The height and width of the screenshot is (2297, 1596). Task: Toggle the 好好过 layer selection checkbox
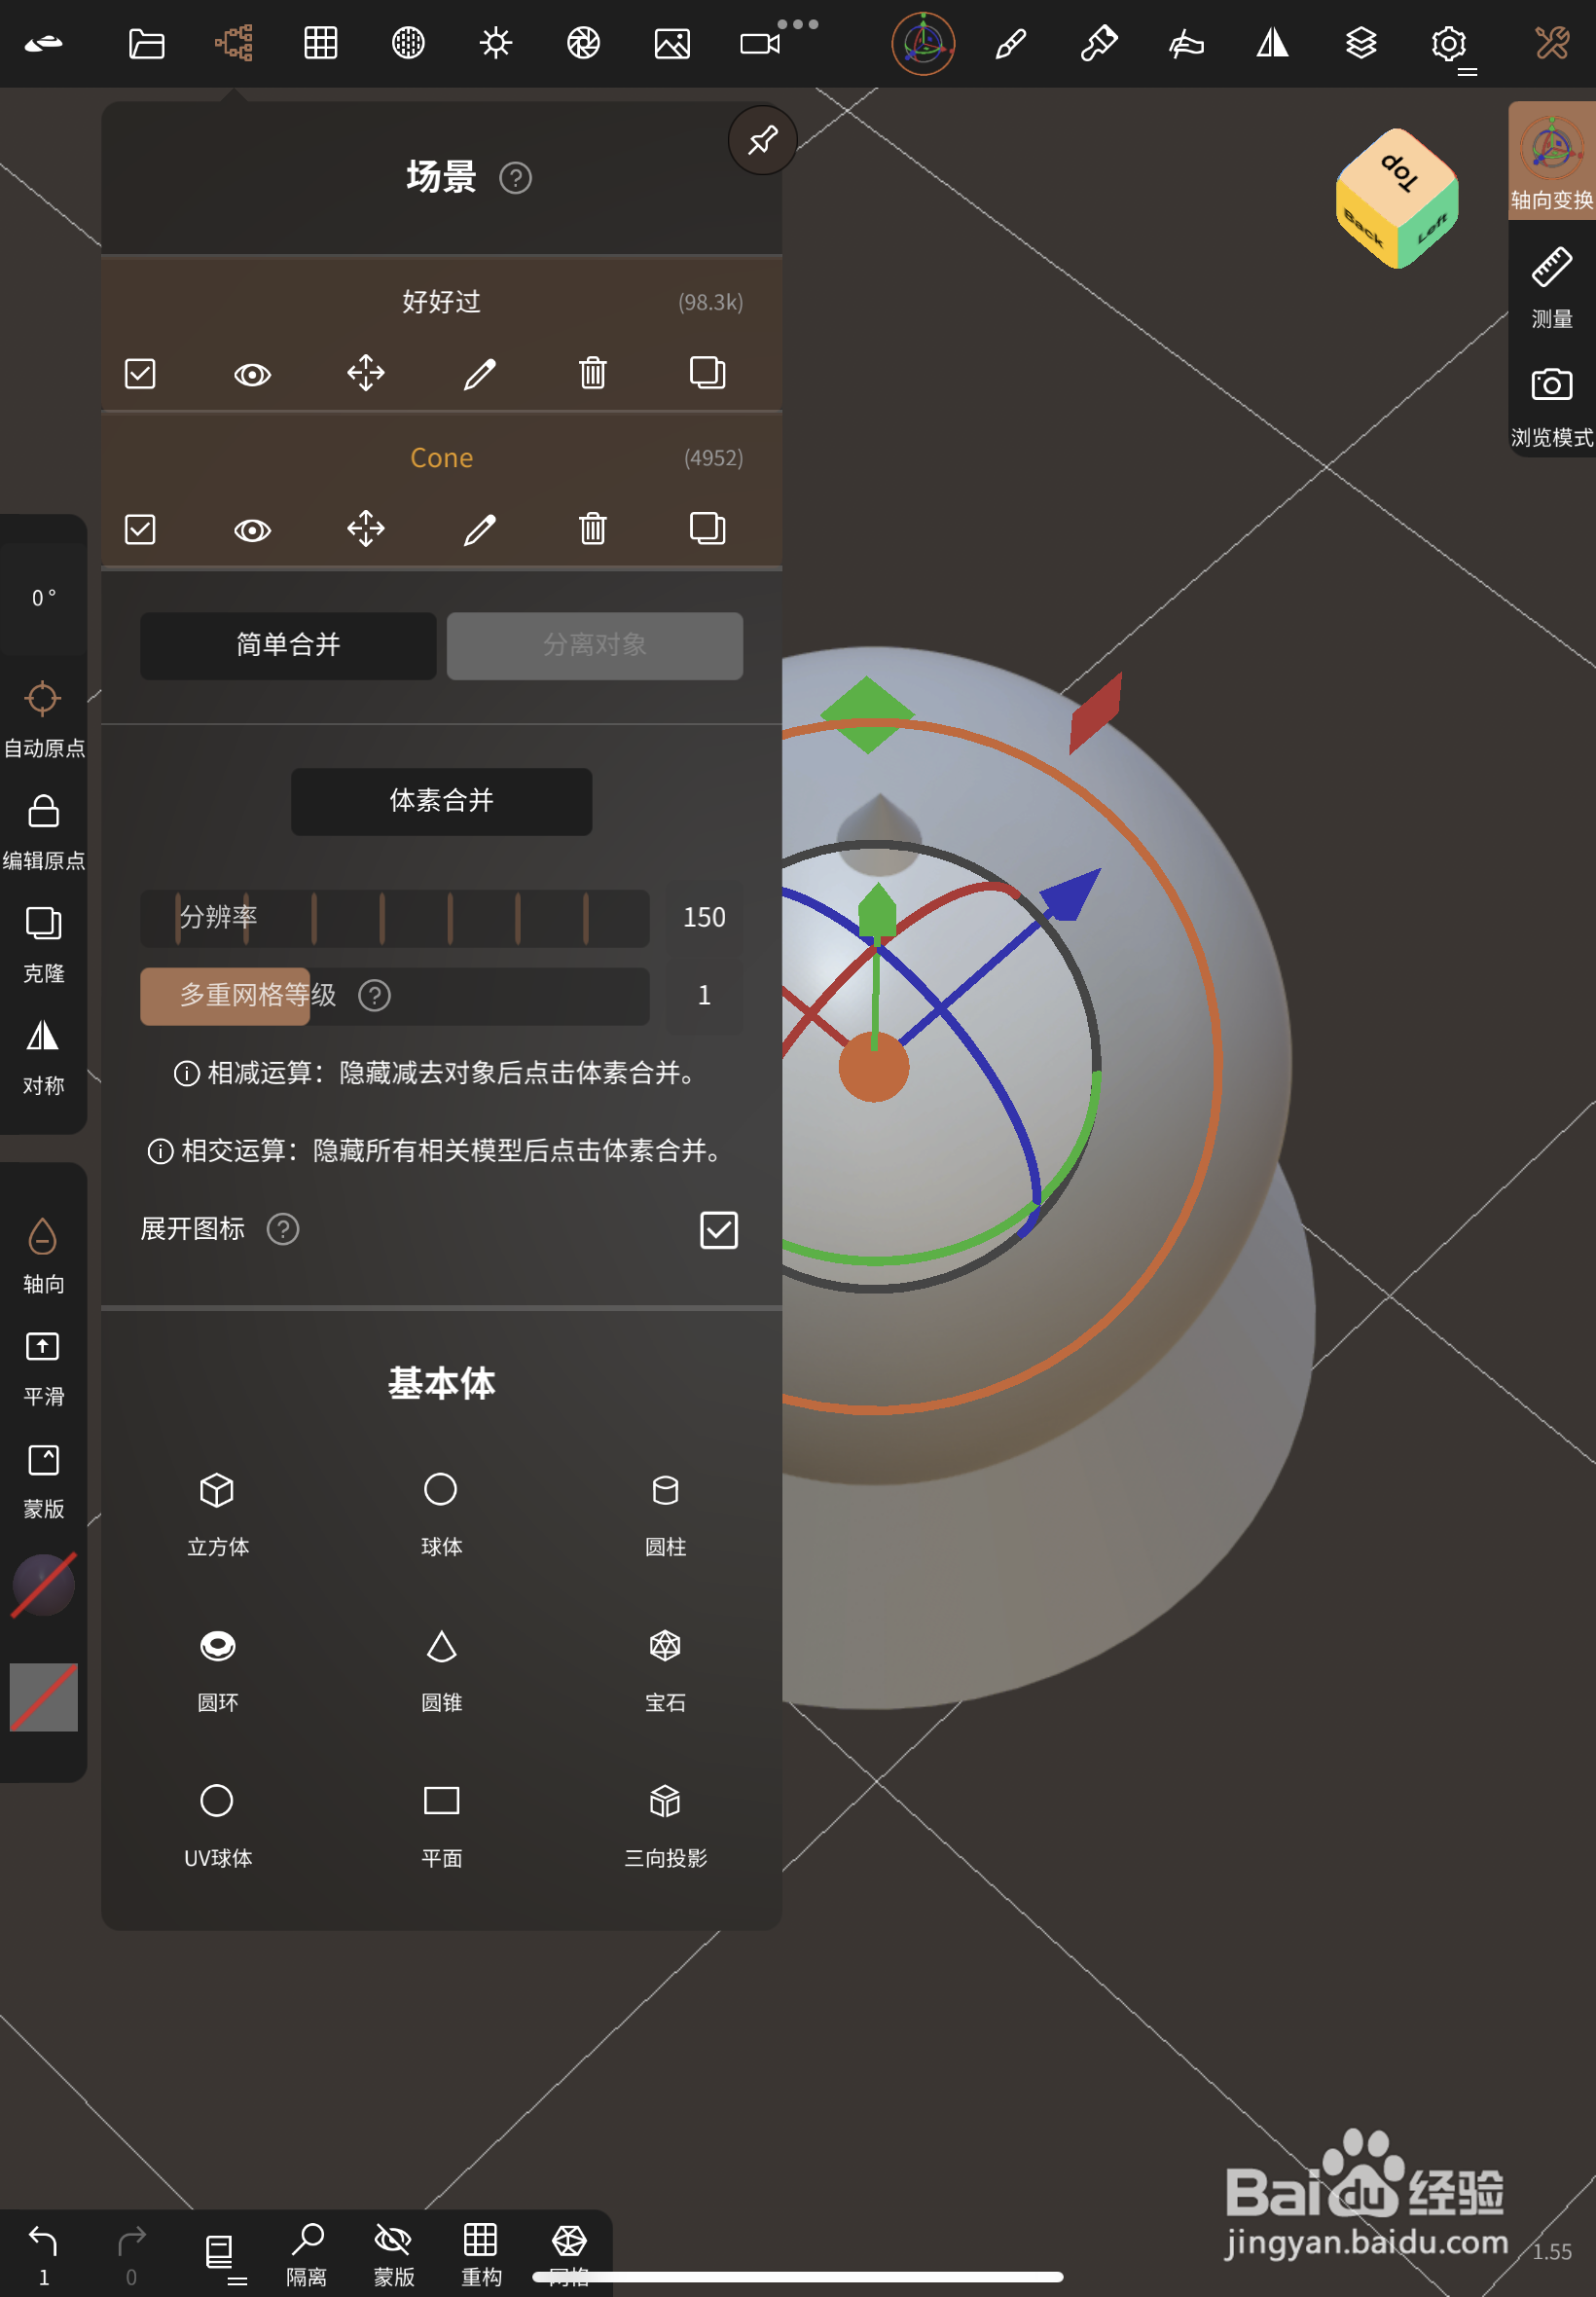point(140,374)
